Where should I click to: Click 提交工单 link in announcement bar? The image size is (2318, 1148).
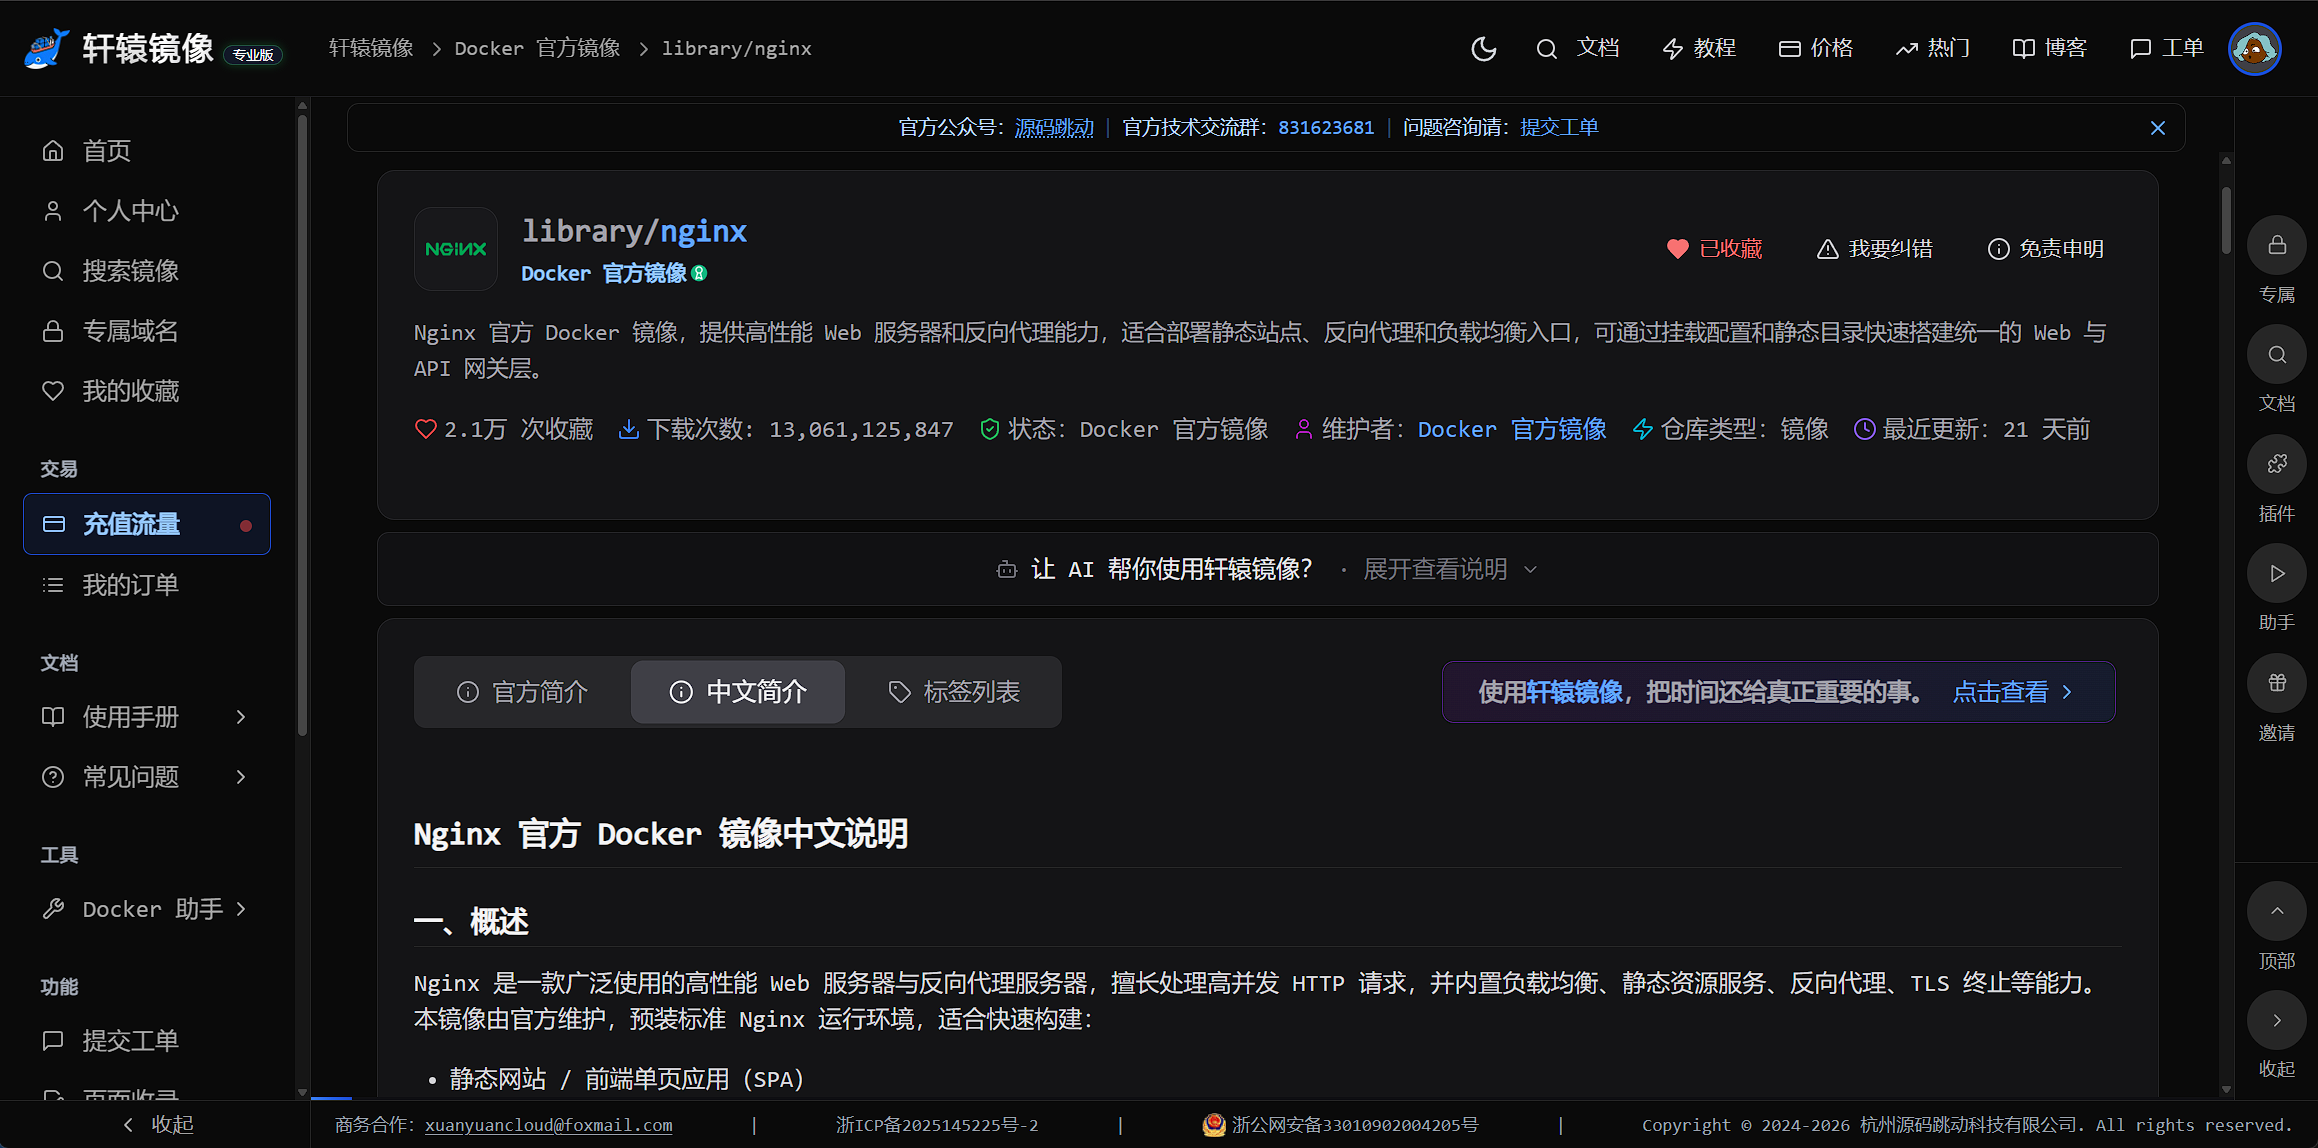pyautogui.click(x=1559, y=128)
